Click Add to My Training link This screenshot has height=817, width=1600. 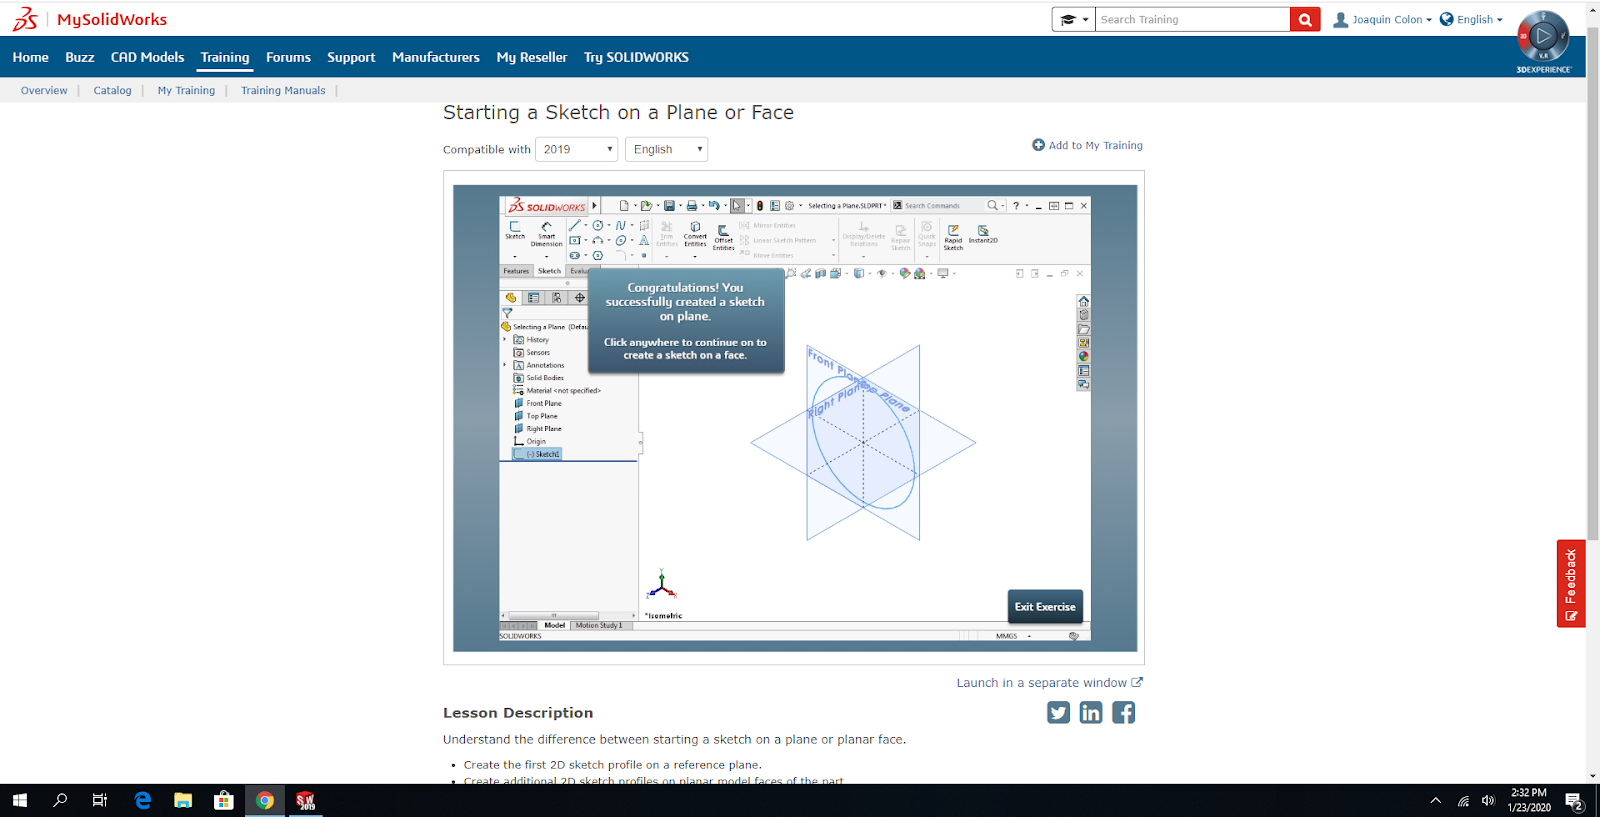(x=1087, y=145)
